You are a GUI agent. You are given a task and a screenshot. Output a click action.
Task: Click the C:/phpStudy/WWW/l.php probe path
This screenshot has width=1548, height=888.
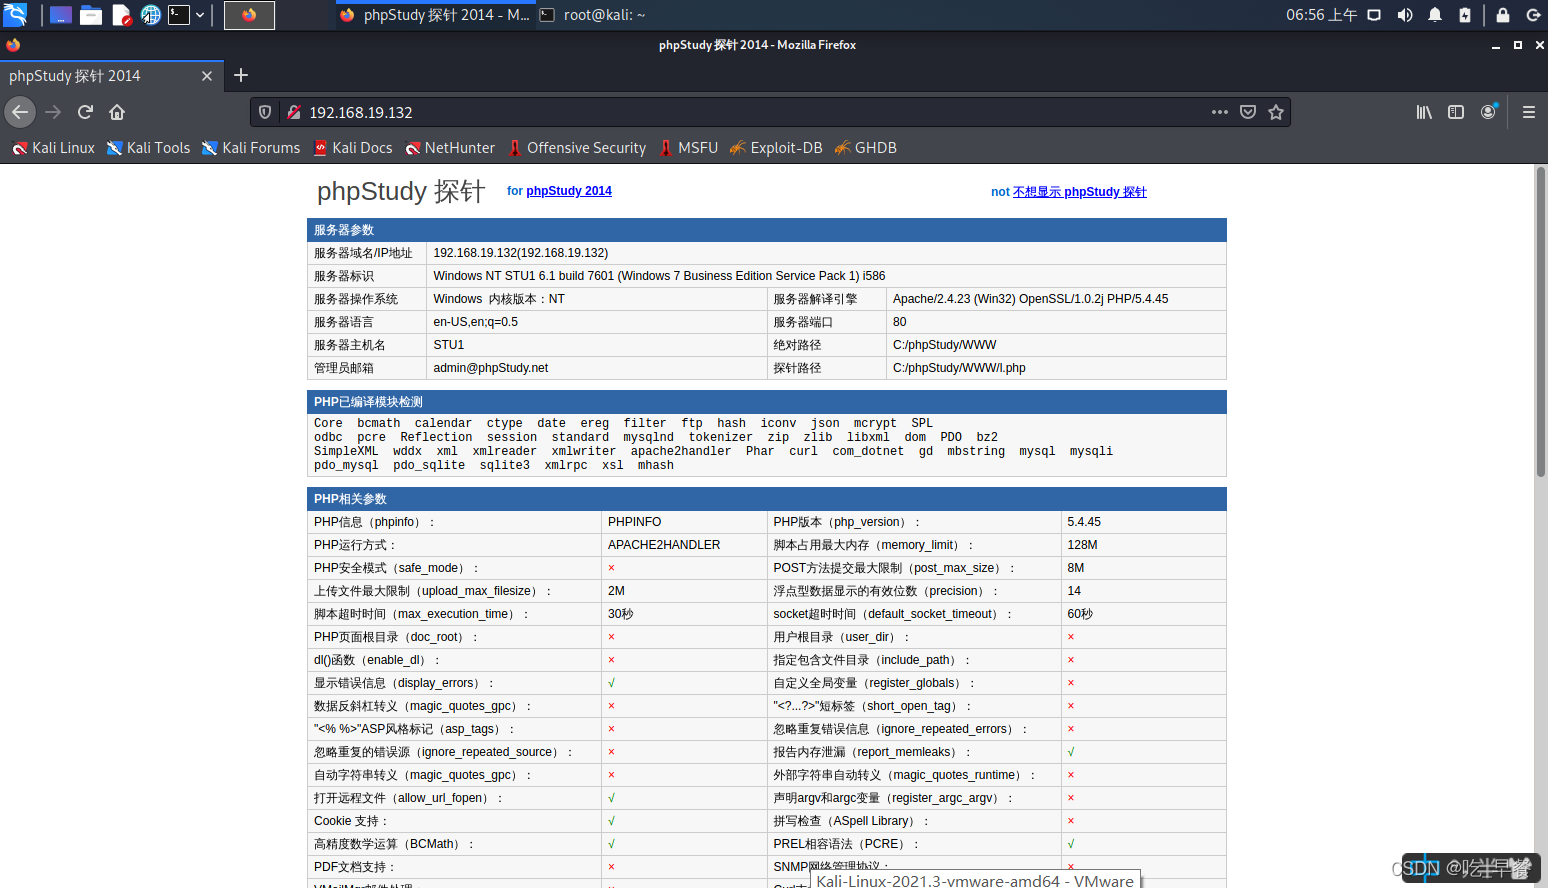(959, 368)
